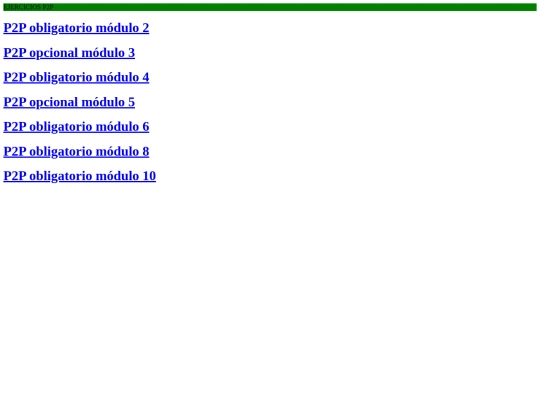
Task: Click the word 'opcional' in the módulo 5 link
Action: [53, 102]
